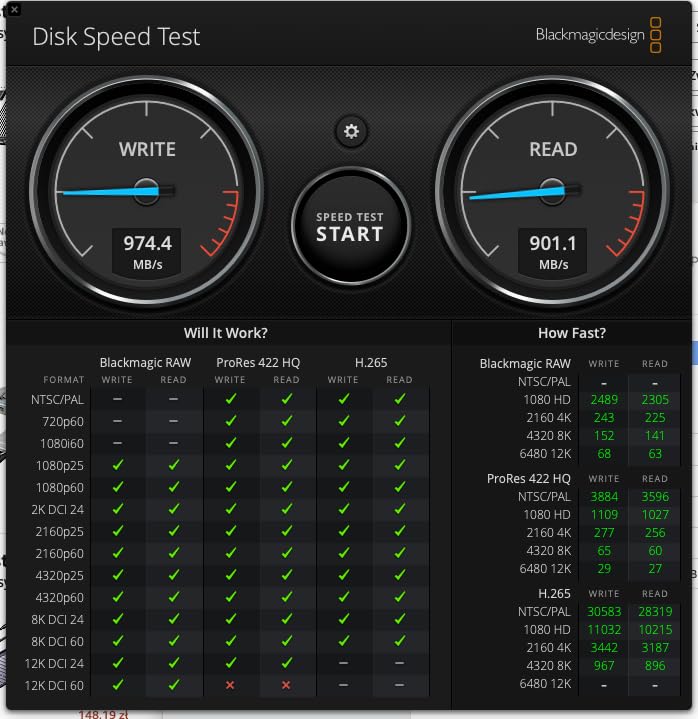Click the 1080i60 format row label

coord(62,443)
